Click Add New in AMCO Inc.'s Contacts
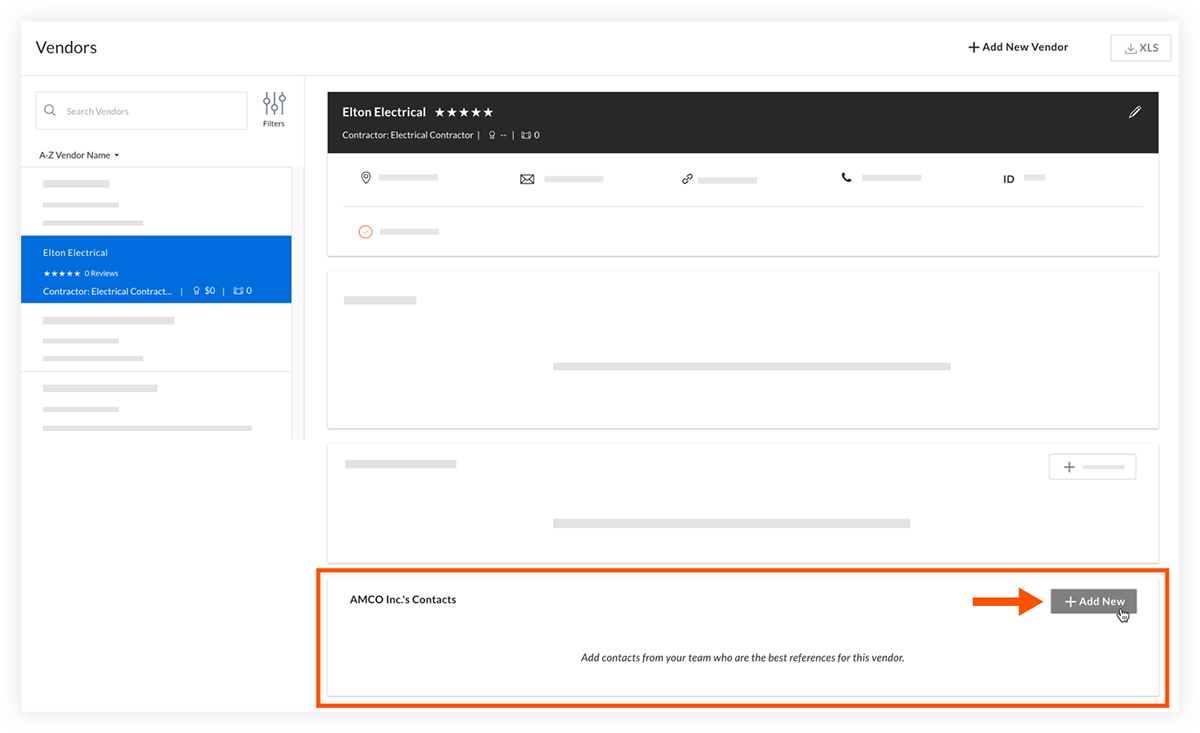The width and height of the screenshot is (1200, 733). (1093, 601)
